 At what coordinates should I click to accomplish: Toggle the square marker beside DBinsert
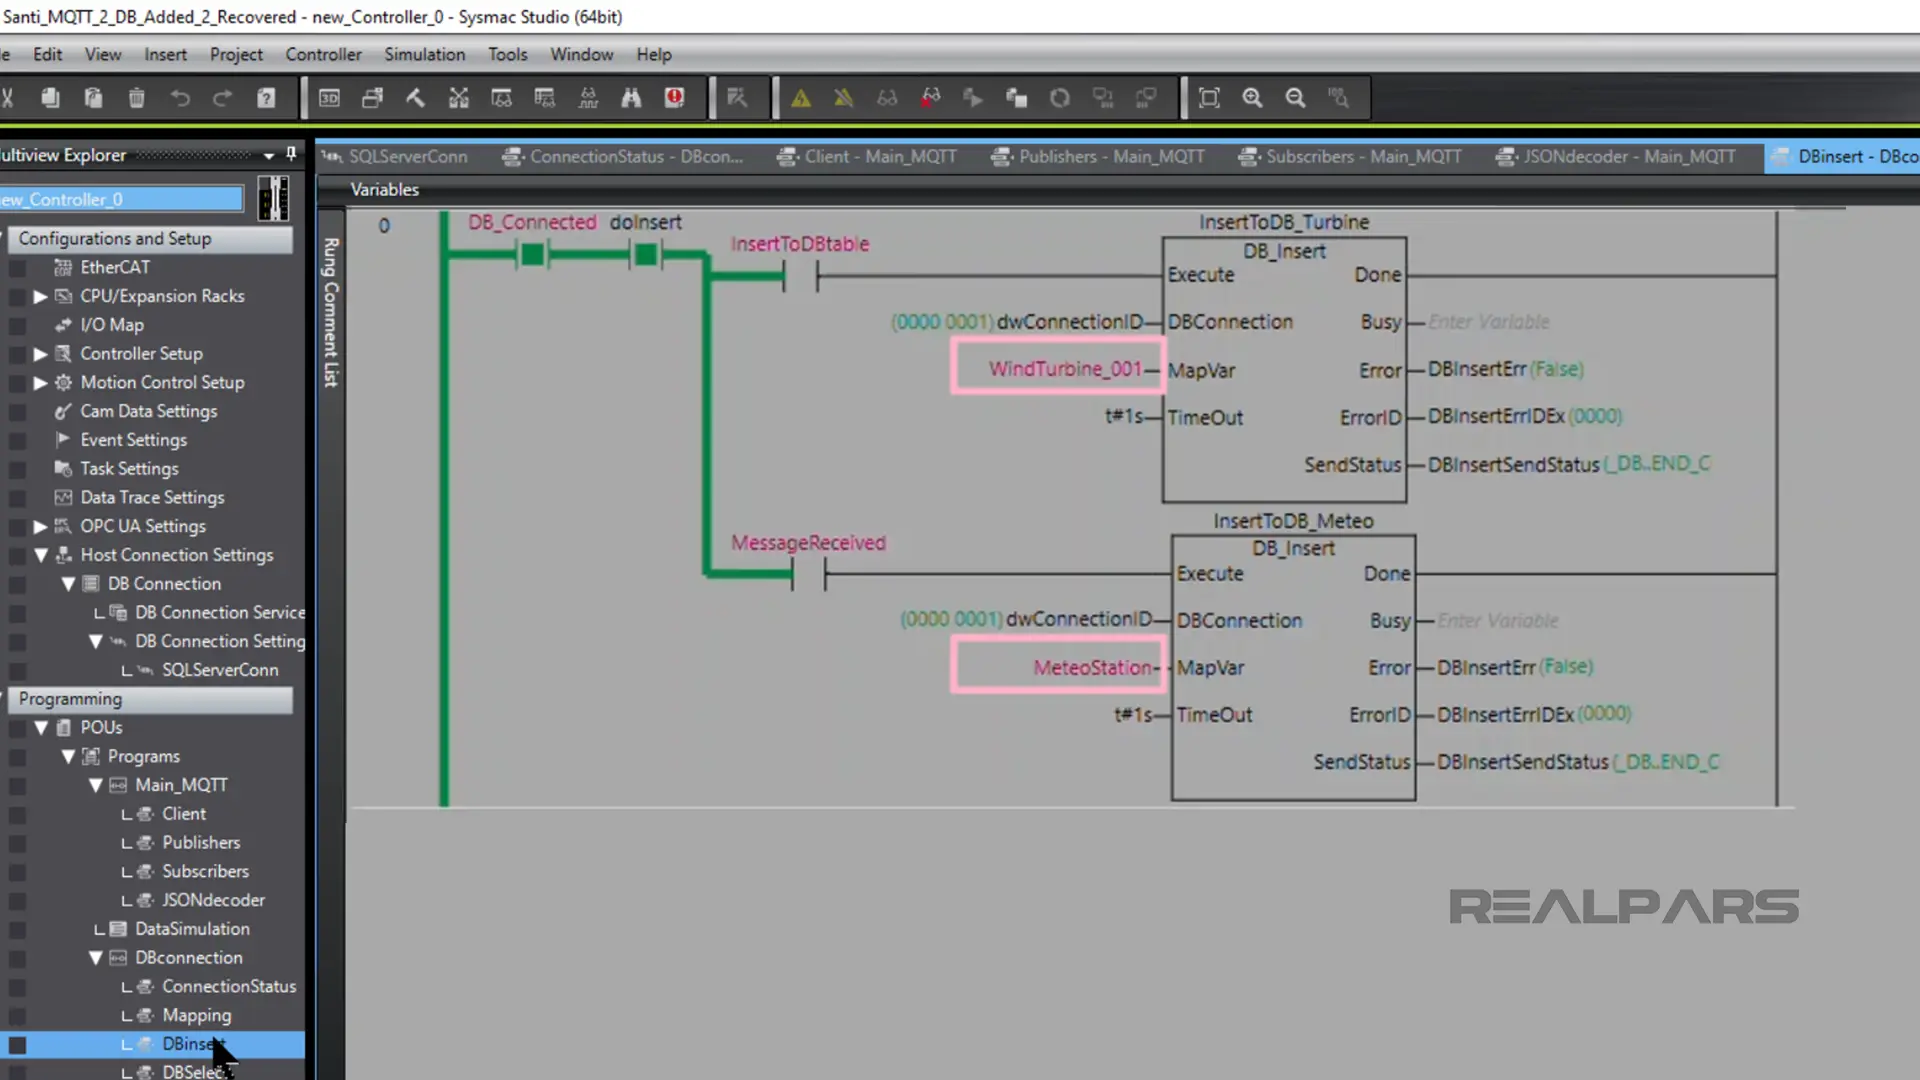(17, 1045)
